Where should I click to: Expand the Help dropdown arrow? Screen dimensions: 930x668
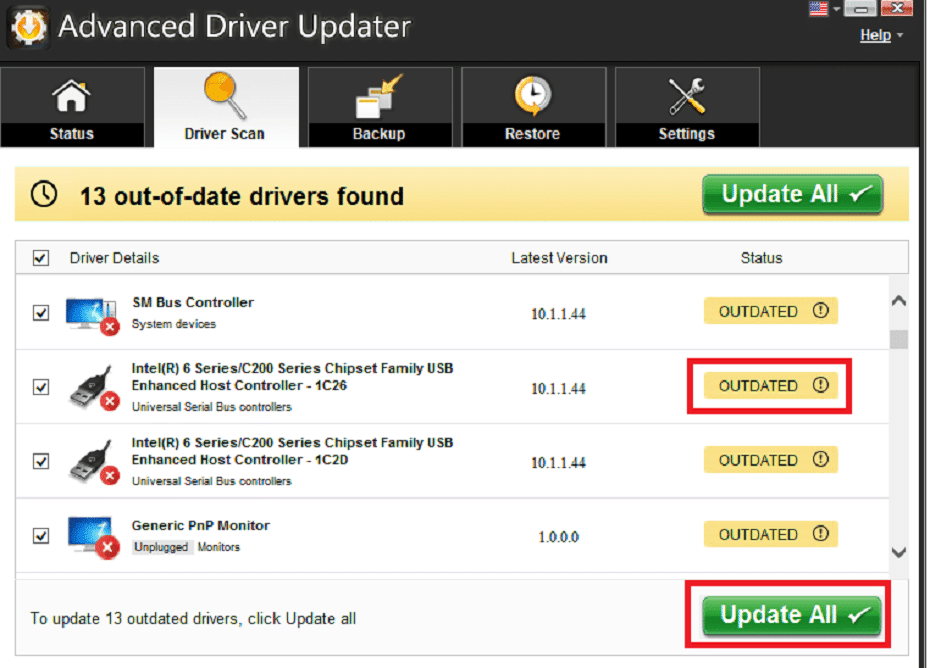click(900, 36)
